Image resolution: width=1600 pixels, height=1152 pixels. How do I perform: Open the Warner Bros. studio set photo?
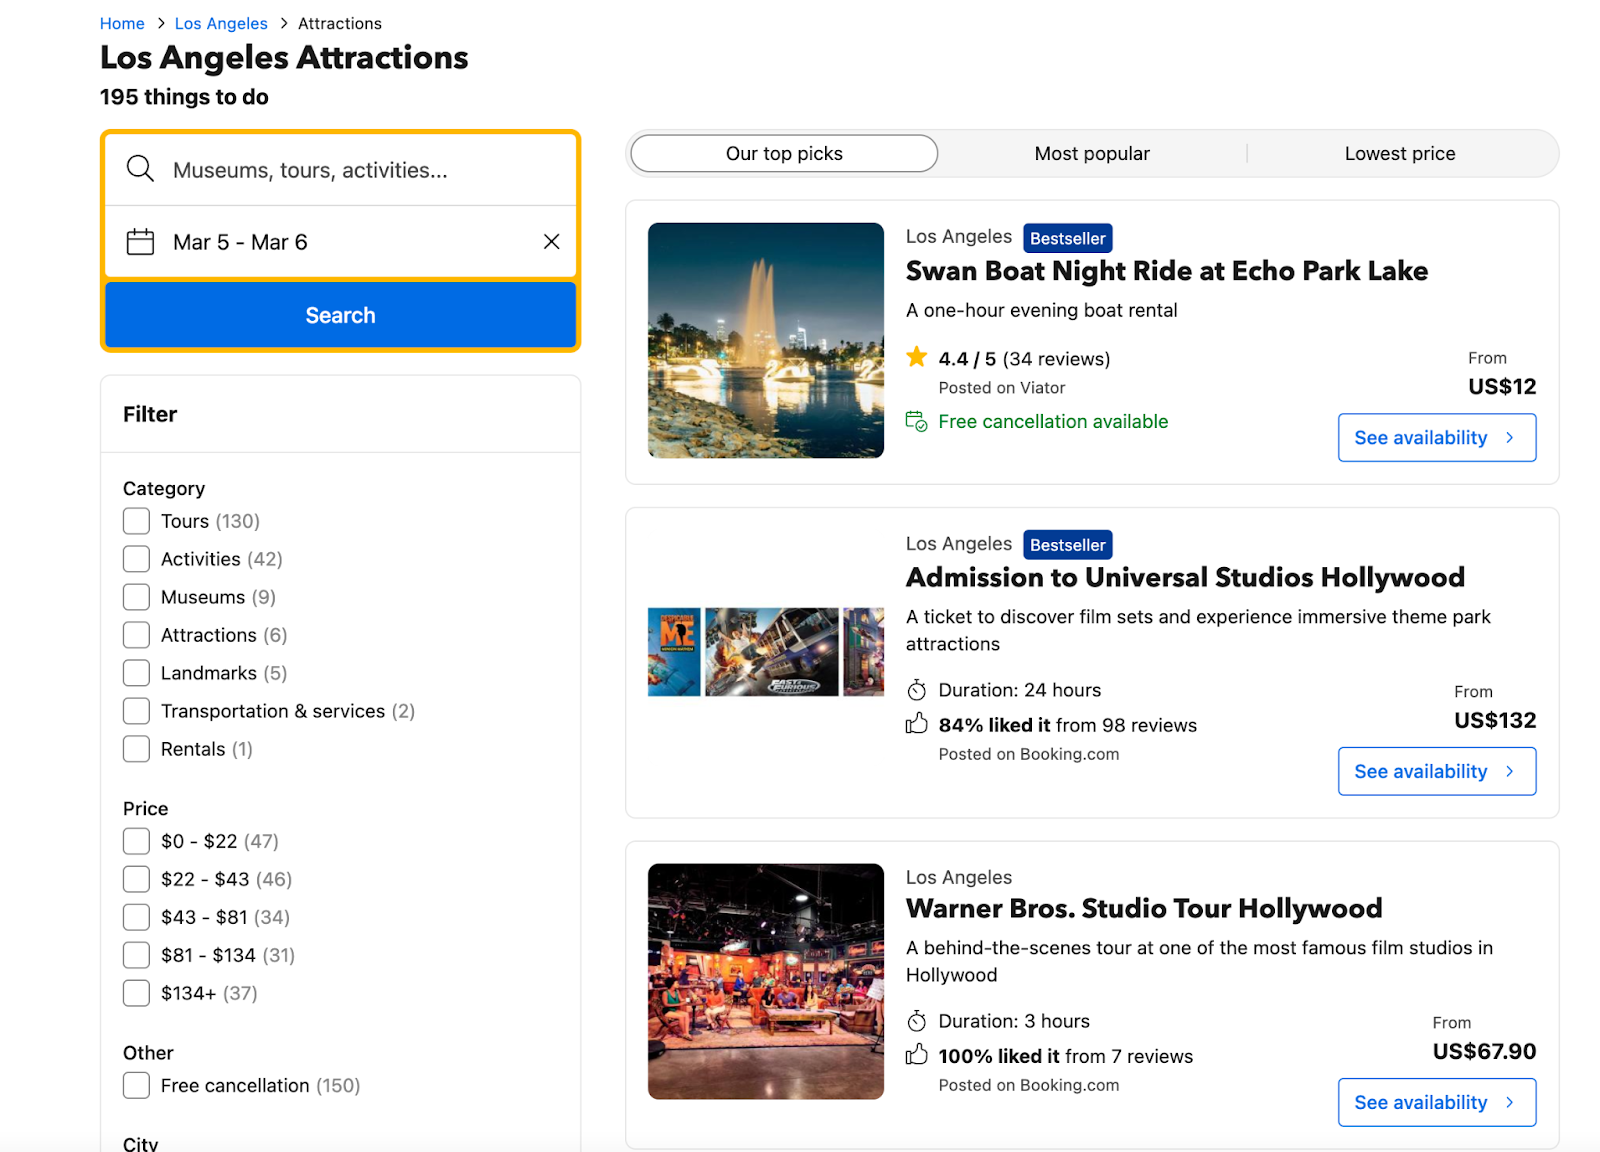[x=766, y=981]
